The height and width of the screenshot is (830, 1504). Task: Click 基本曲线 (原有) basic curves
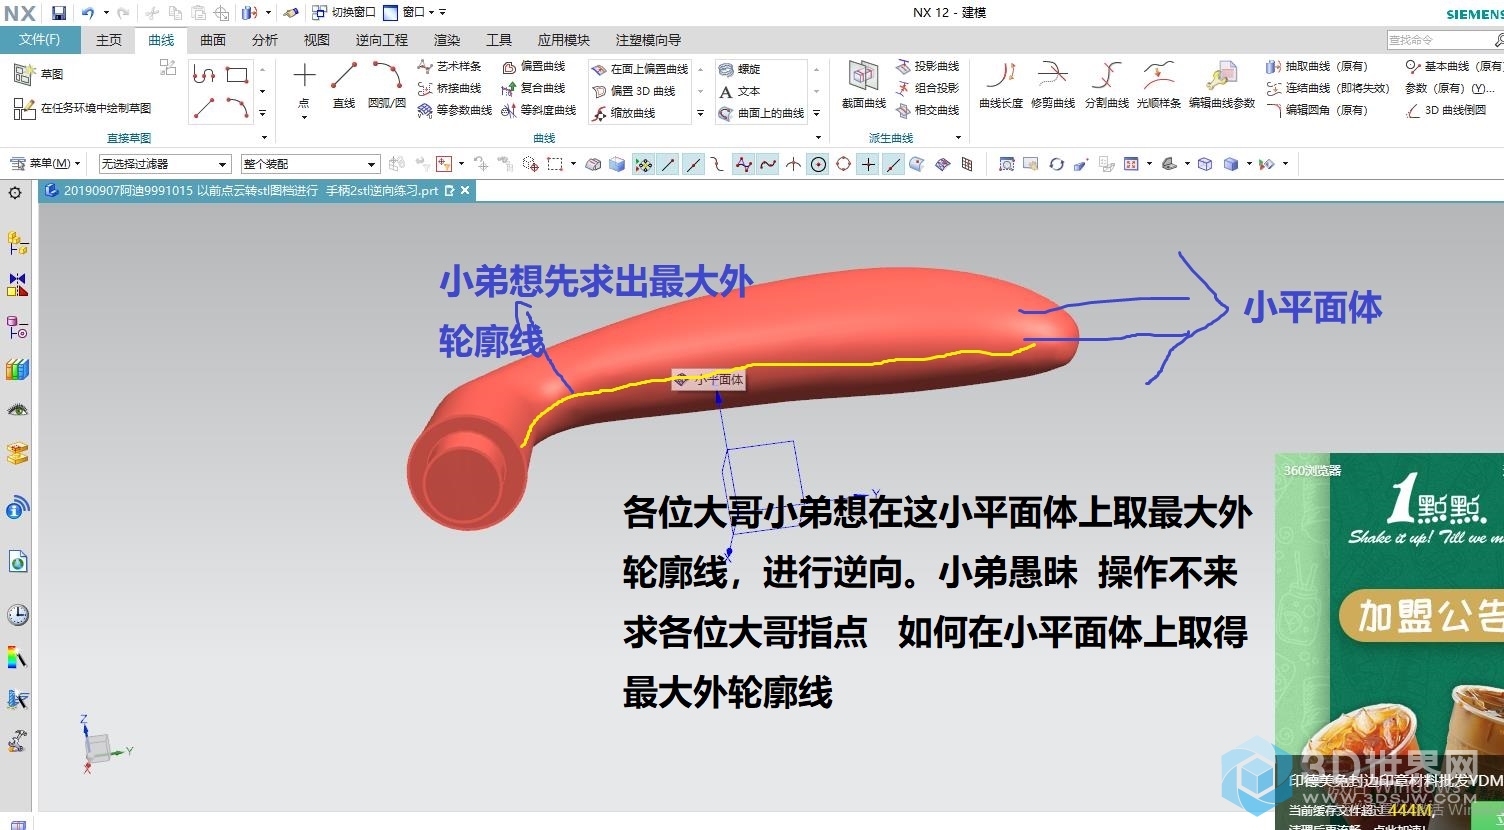(x=1454, y=66)
